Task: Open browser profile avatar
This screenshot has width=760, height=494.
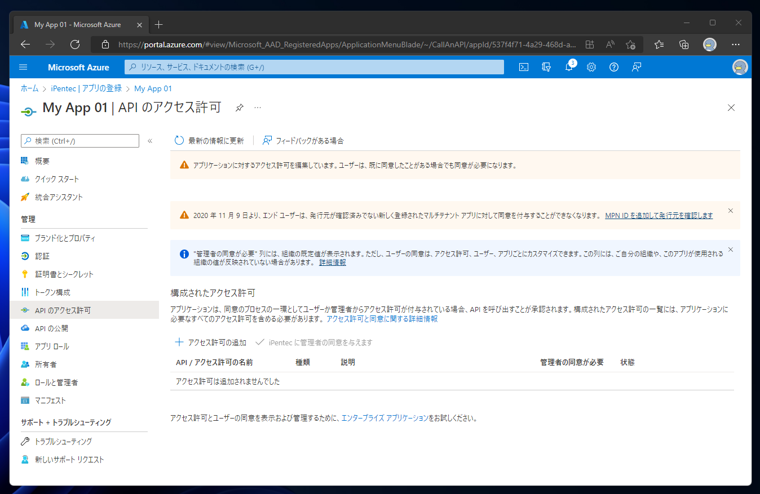Action: tap(710, 45)
